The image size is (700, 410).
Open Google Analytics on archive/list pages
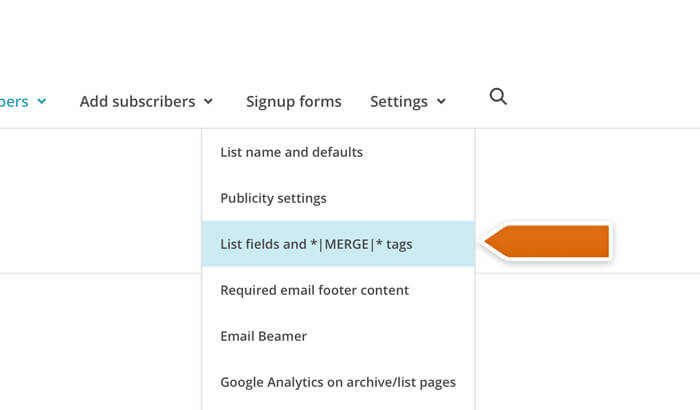[x=338, y=382]
